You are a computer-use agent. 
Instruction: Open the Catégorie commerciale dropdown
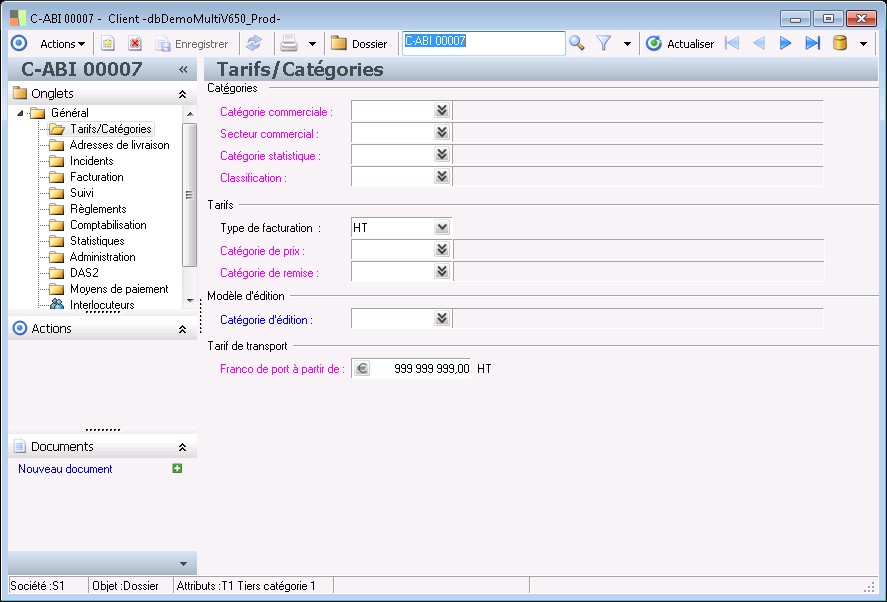[x=442, y=110]
